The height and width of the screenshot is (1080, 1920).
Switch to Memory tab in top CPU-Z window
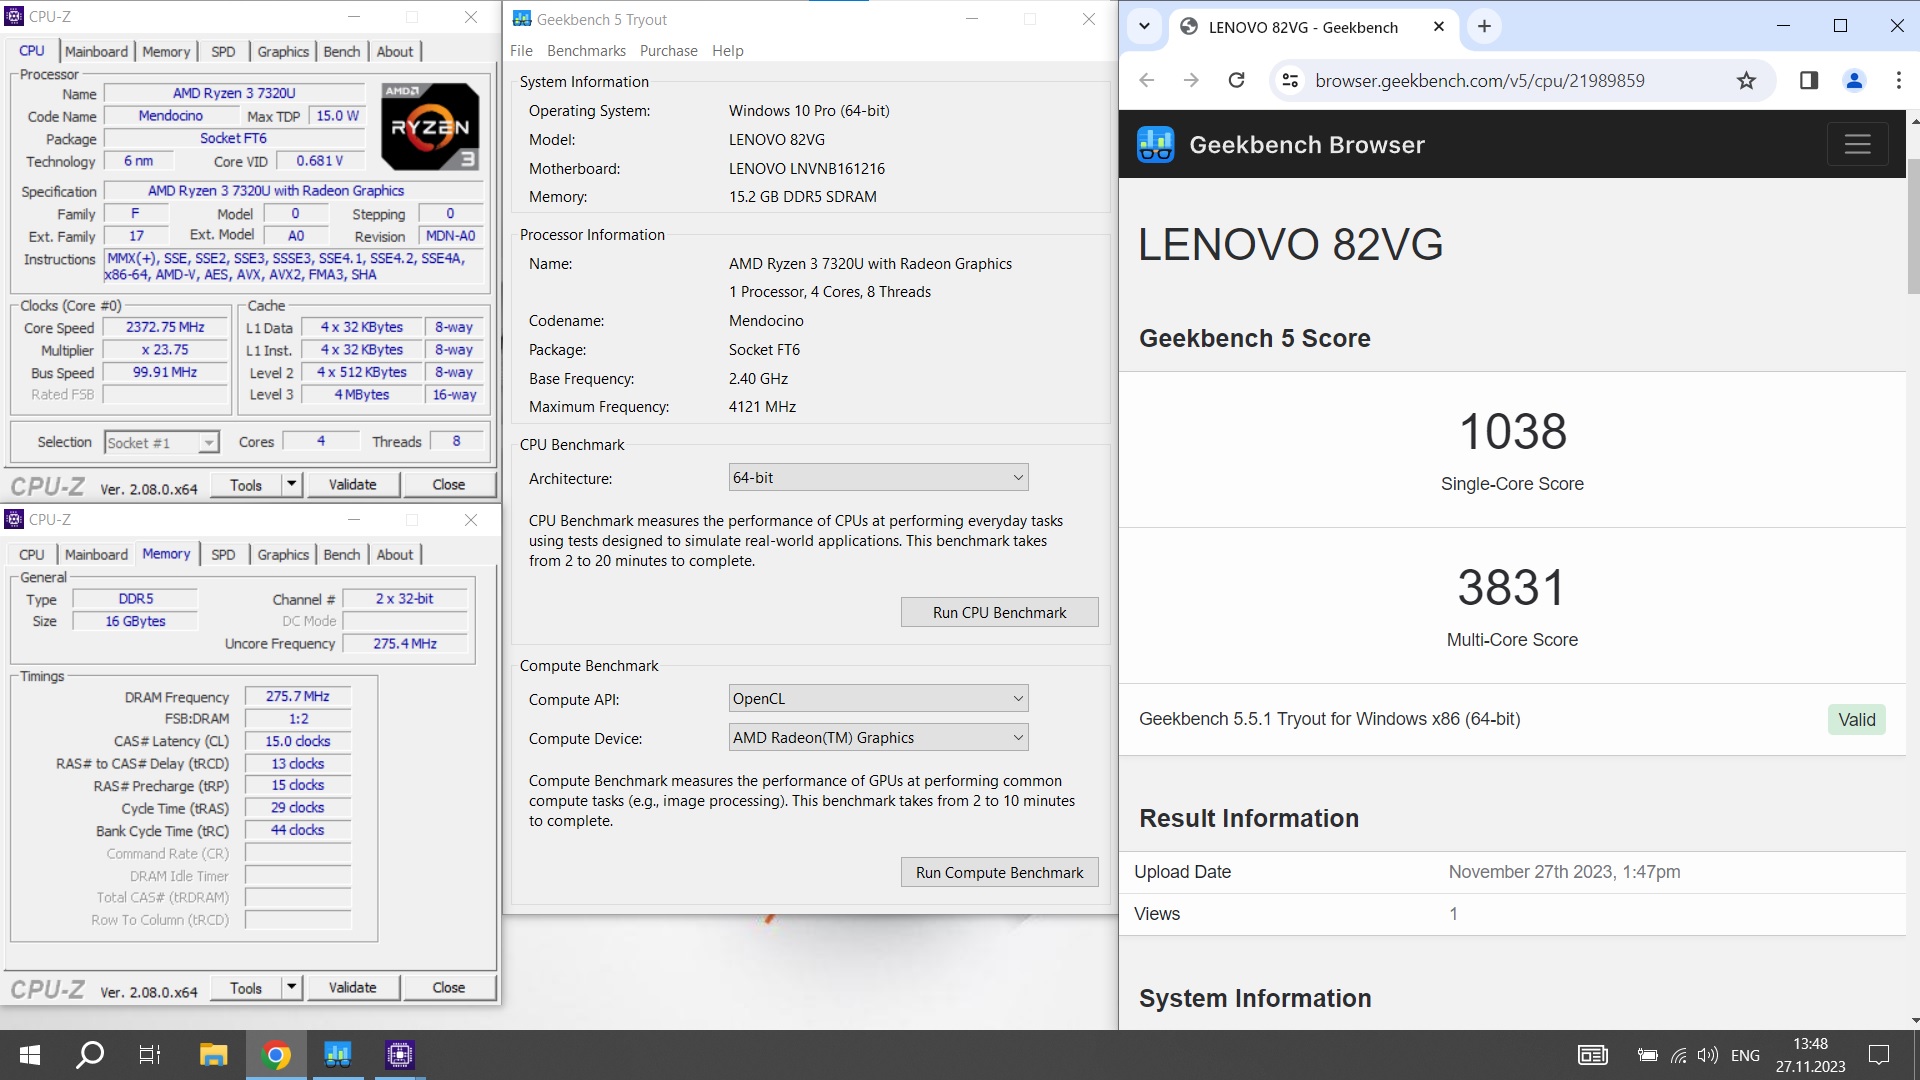[166, 52]
